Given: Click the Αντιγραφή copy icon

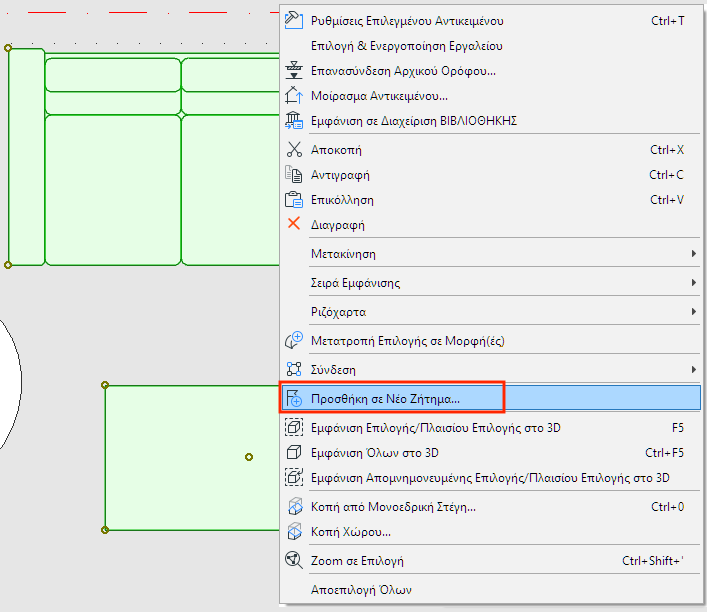Looking at the screenshot, I should pyautogui.click(x=294, y=175).
